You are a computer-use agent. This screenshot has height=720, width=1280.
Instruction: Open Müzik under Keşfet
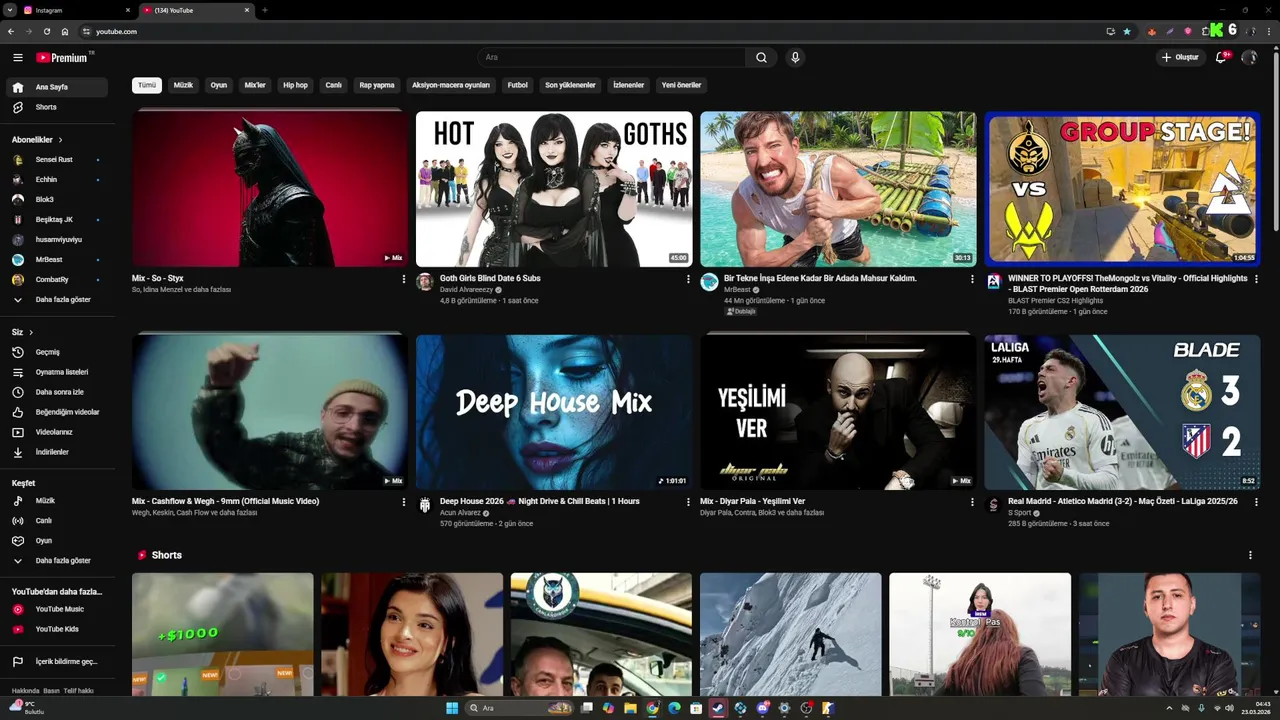click(x=58, y=500)
